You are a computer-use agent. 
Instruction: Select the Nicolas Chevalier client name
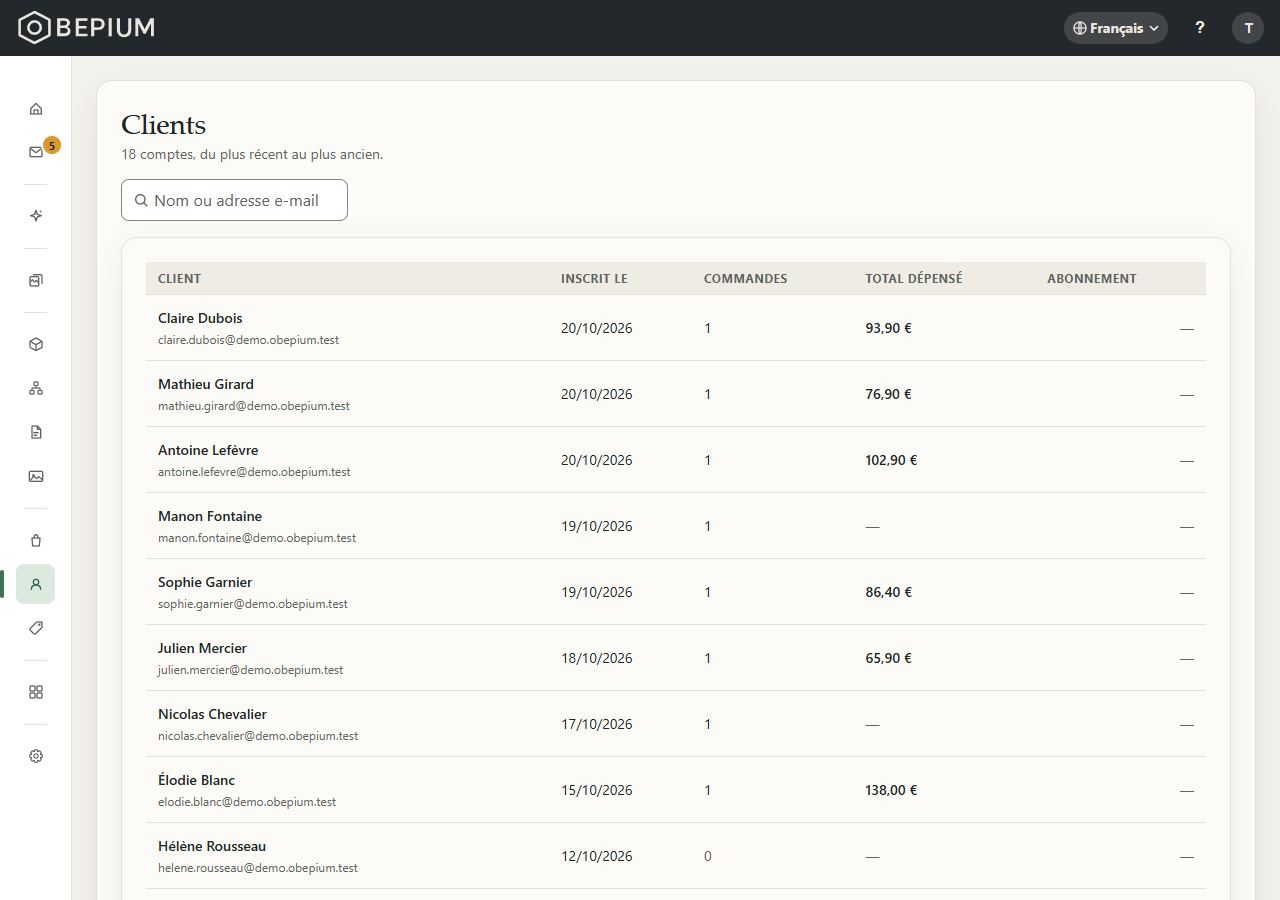[x=212, y=714]
